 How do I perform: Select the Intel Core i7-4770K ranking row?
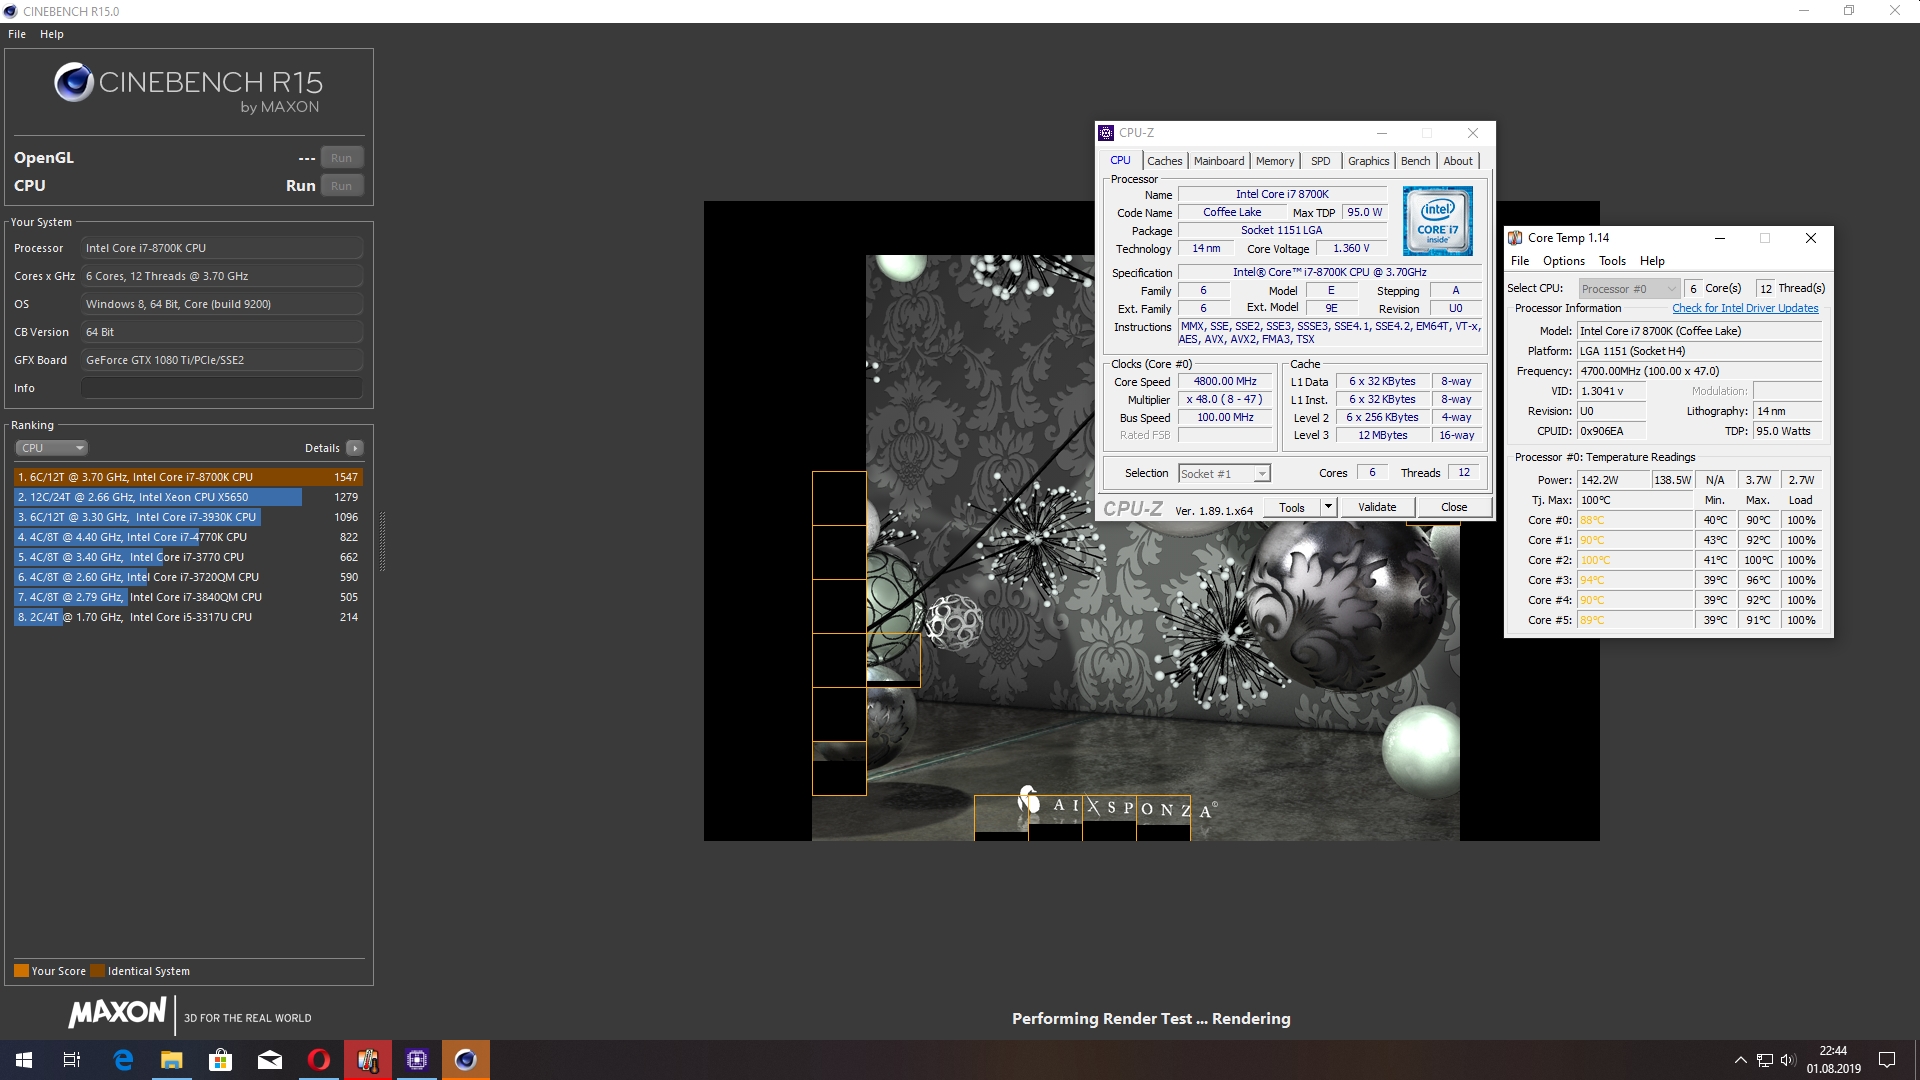(188, 537)
